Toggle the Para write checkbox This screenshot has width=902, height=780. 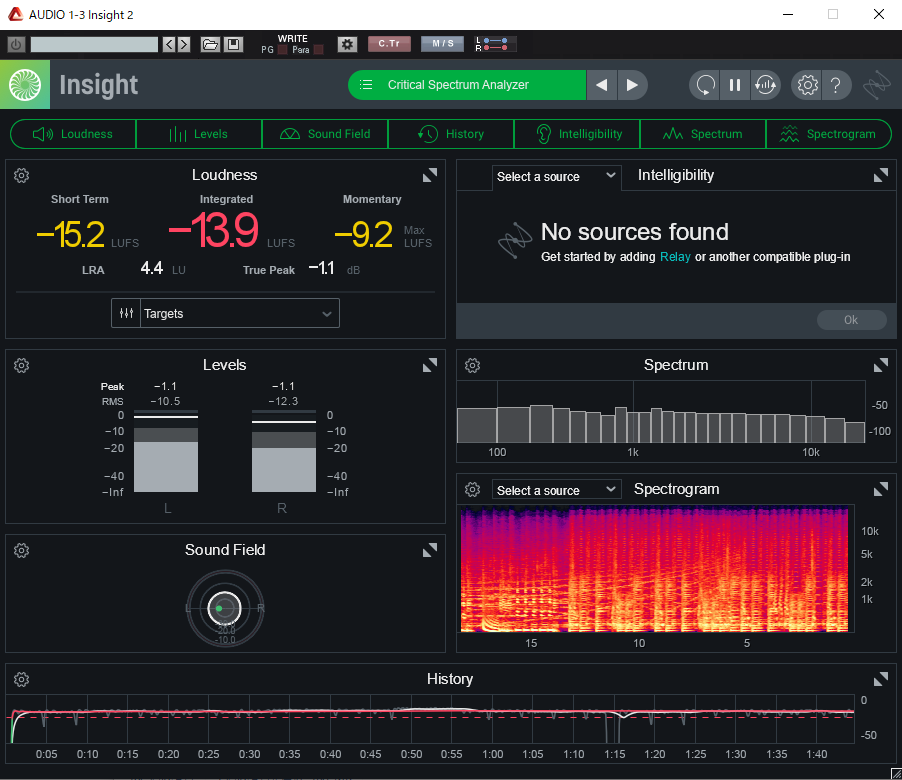coord(318,50)
